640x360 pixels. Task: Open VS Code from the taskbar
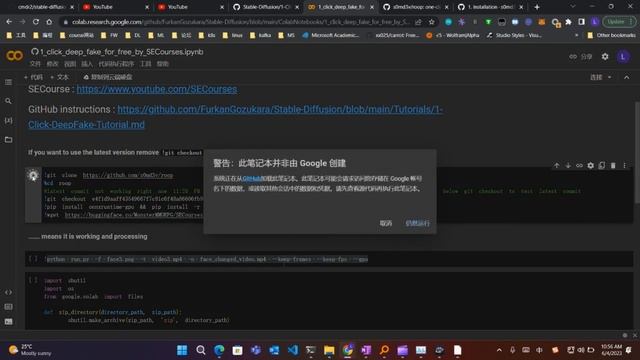(293, 350)
